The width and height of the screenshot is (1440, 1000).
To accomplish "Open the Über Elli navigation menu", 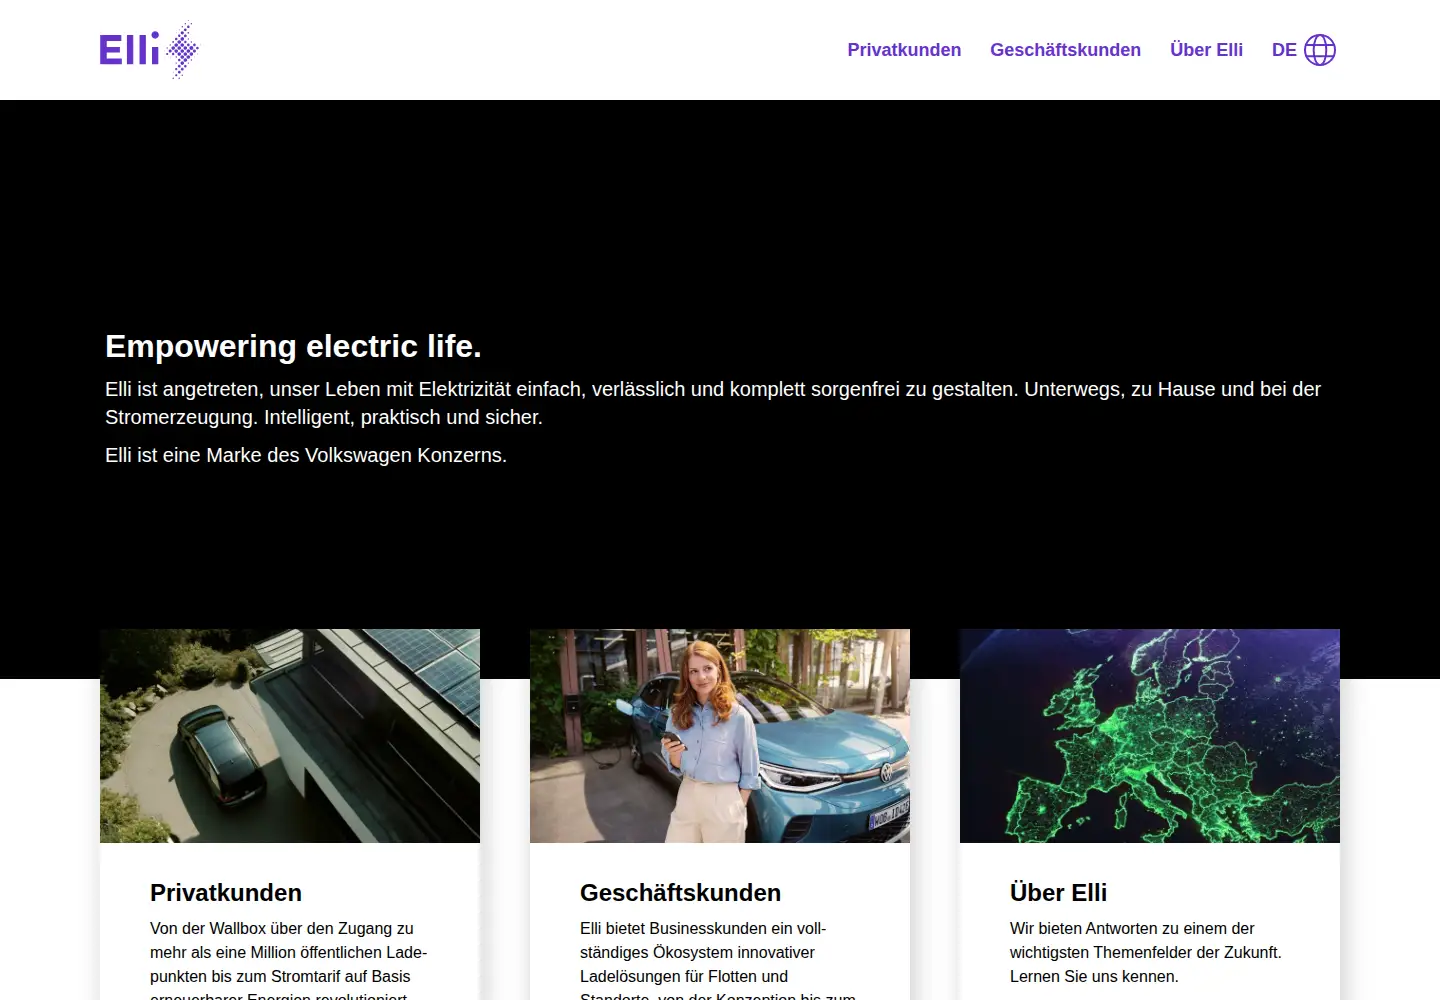I will (x=1206, y=50).
